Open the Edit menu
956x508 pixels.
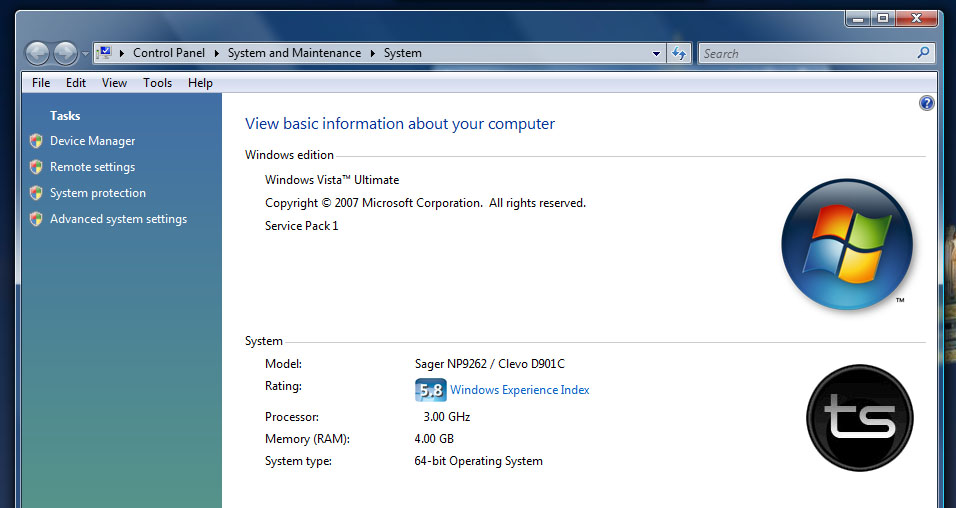pos(76,83)
